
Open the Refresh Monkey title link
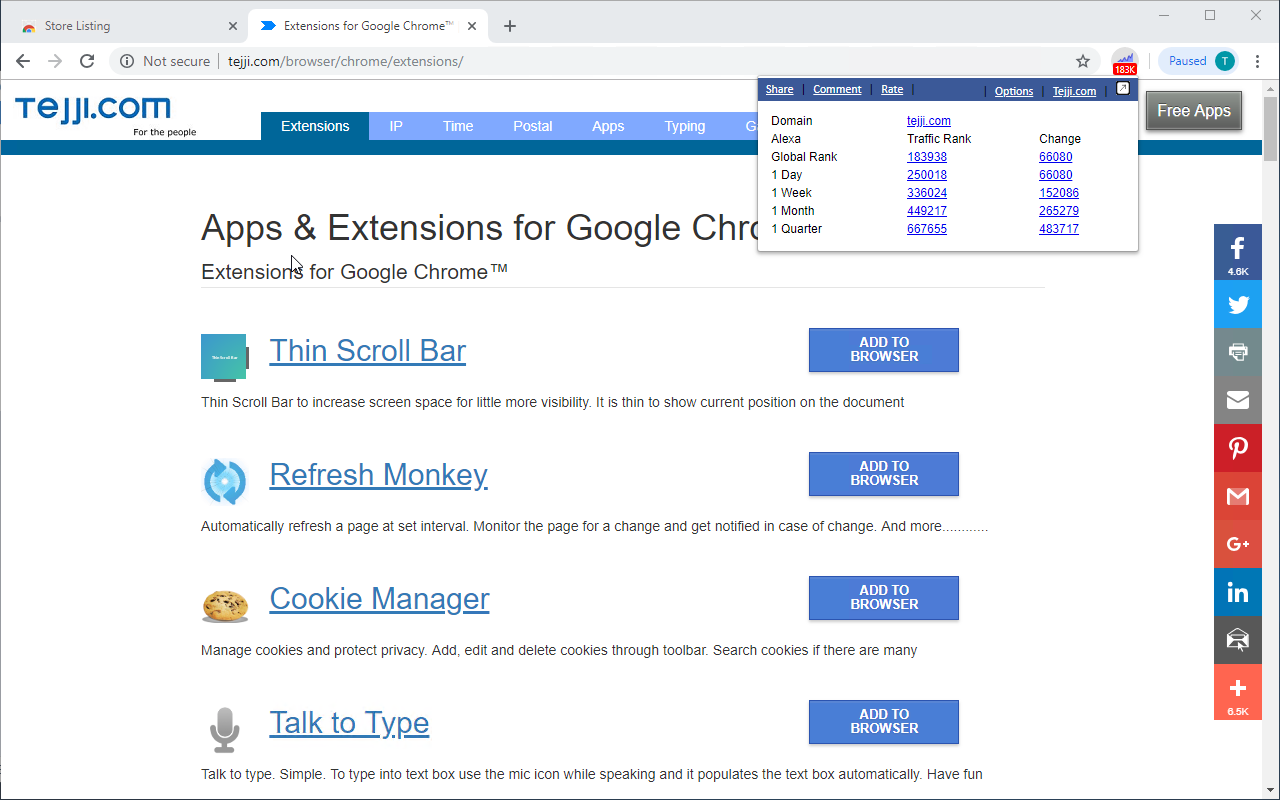pyautogui.click(x=379, y=475)
